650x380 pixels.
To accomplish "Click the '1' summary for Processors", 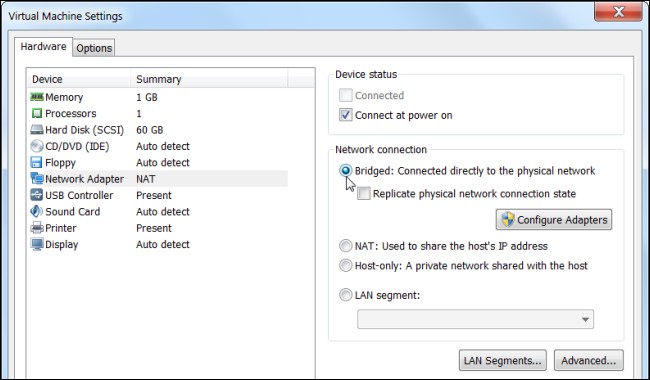I will [139, 113].
